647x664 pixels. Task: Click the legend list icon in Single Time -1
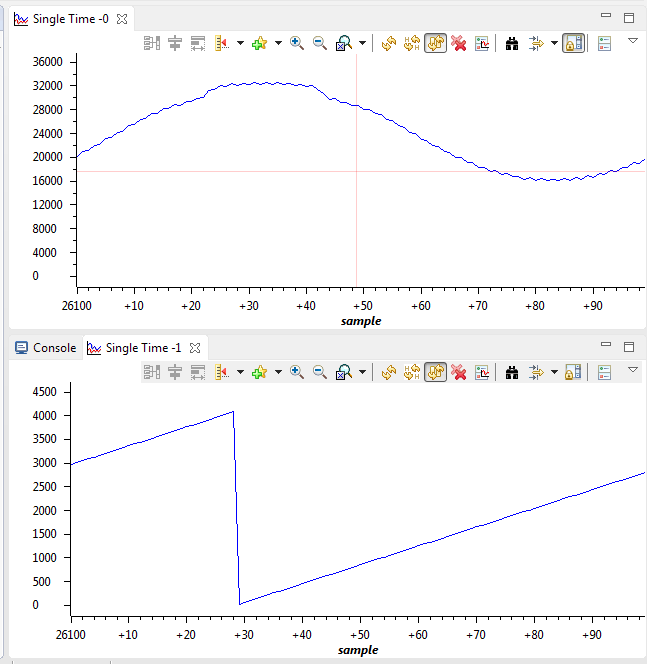[604, 372]
